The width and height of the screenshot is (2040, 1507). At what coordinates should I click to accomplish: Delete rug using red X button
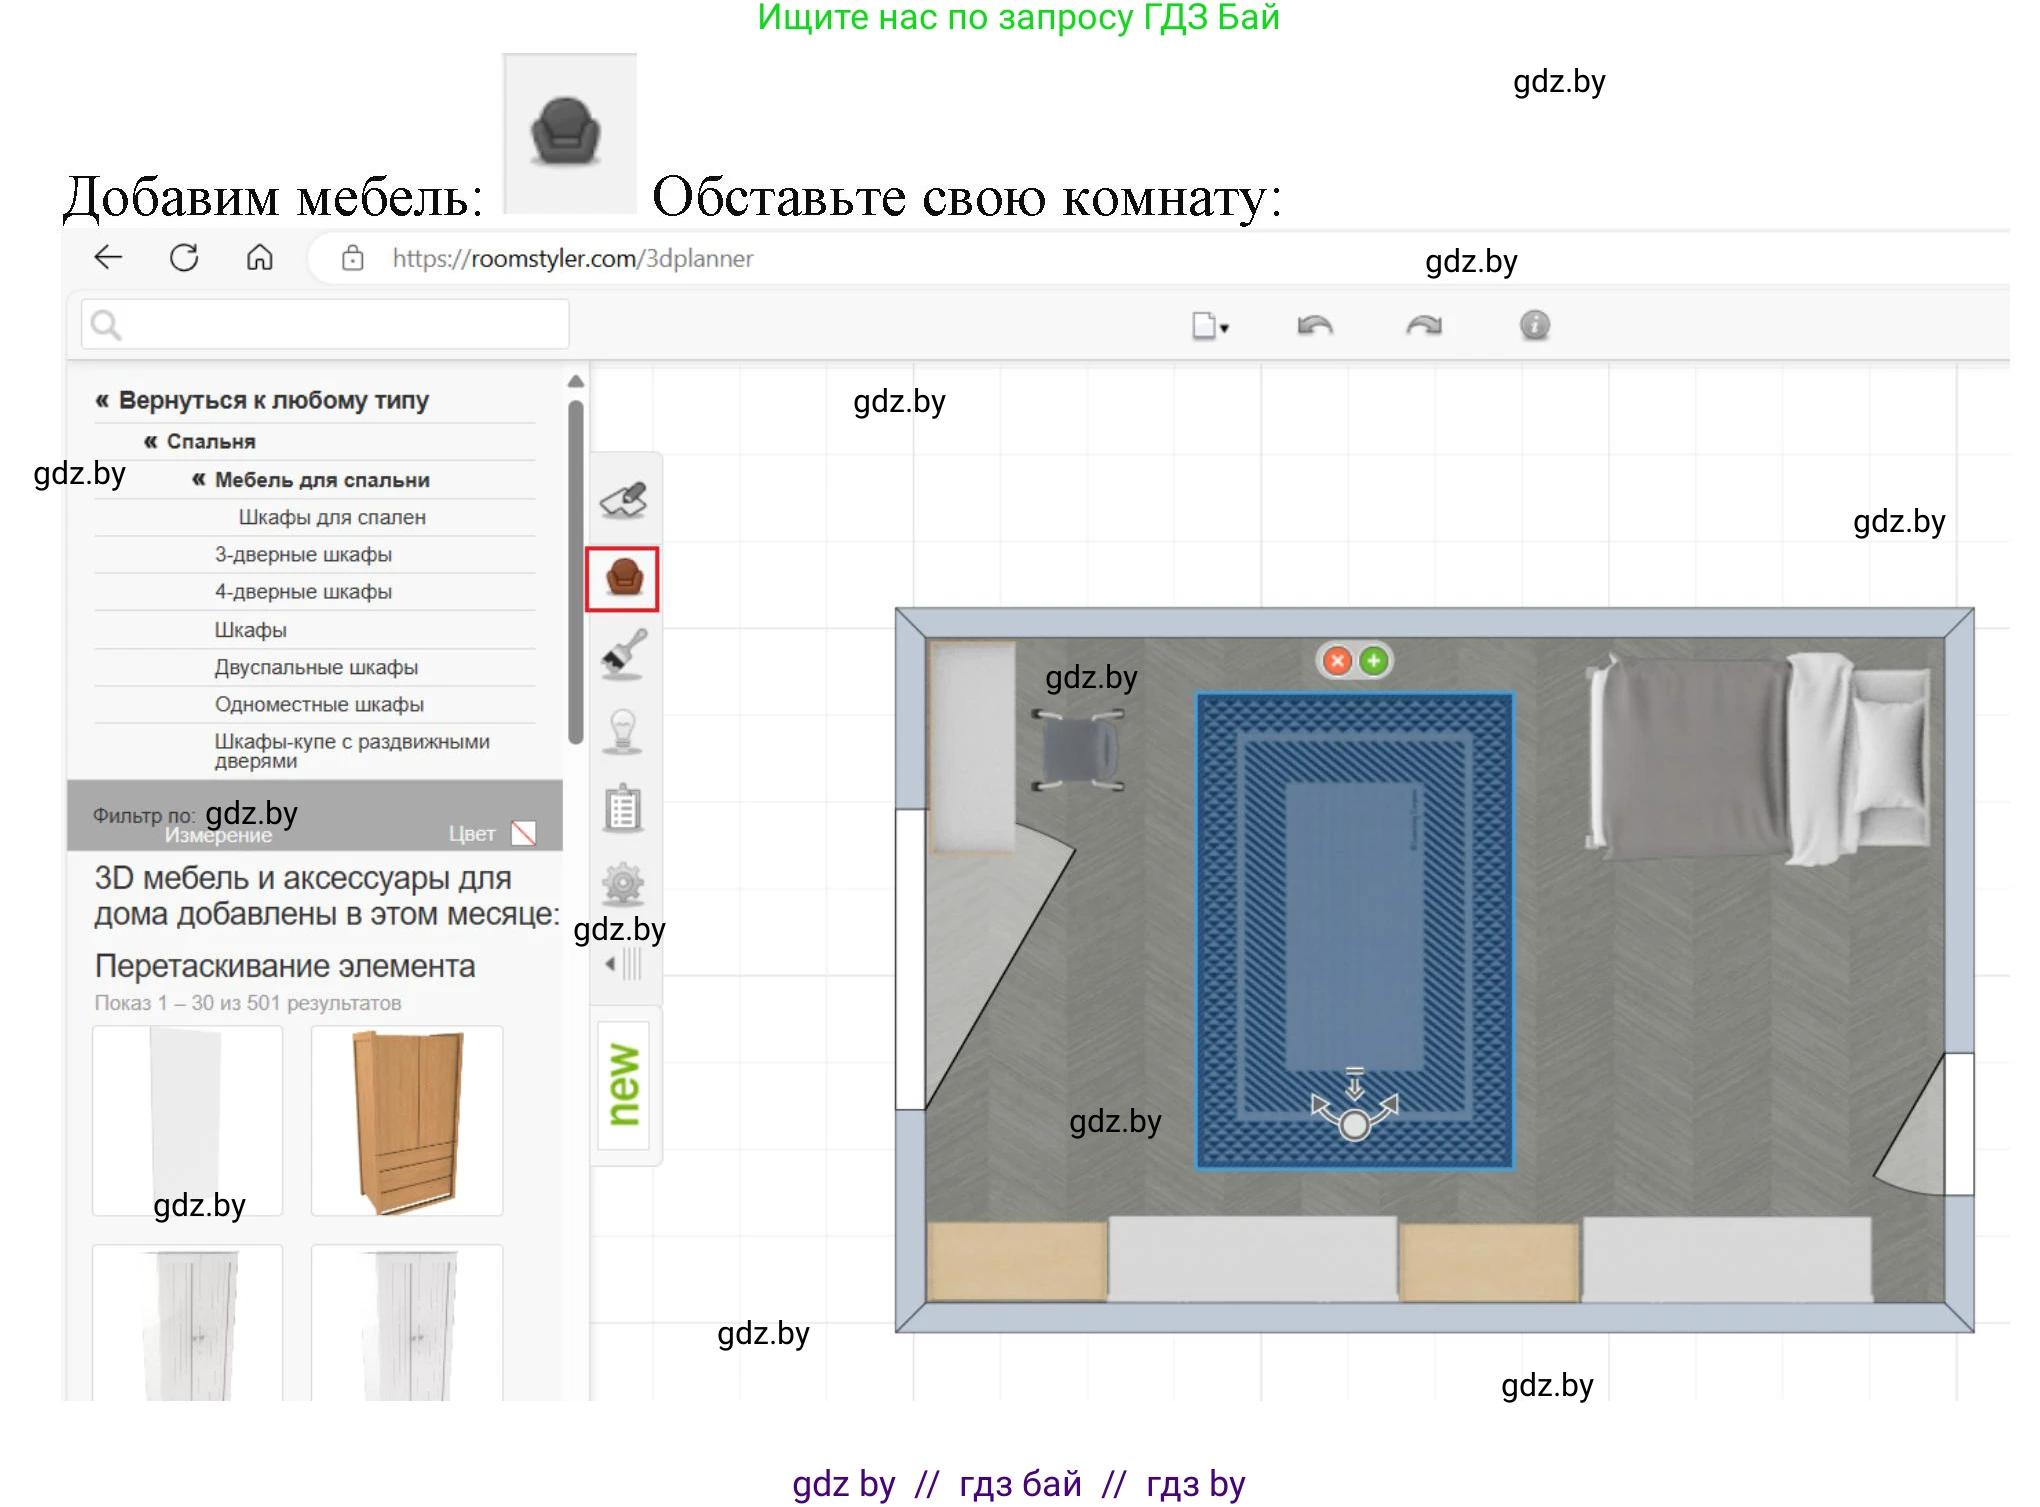1337,661
